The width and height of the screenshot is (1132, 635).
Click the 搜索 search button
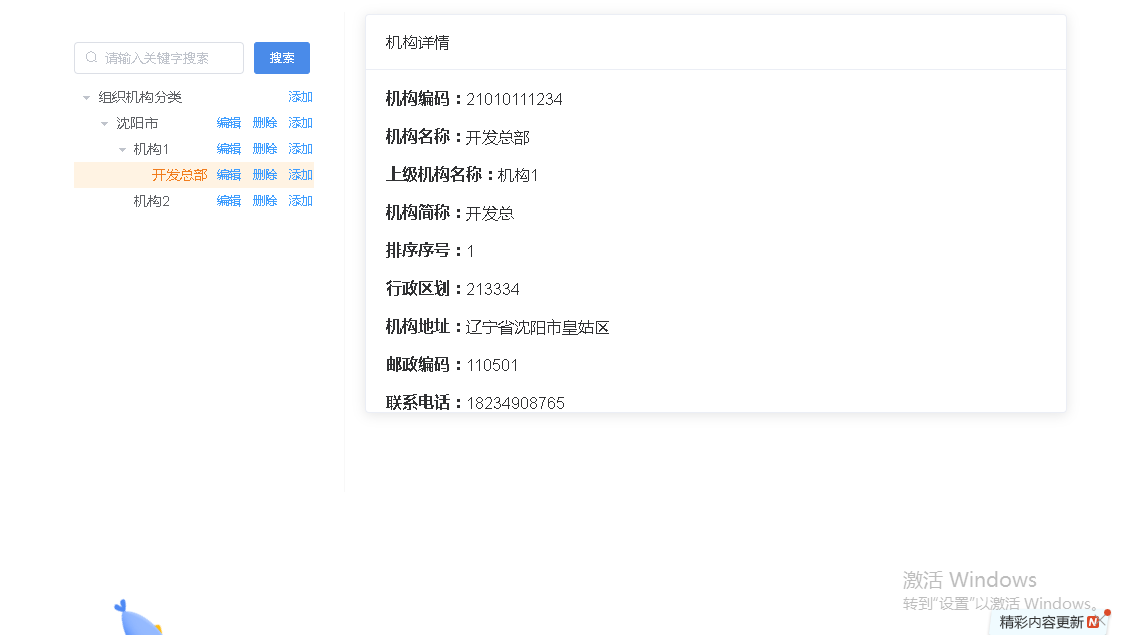(281, 58)
